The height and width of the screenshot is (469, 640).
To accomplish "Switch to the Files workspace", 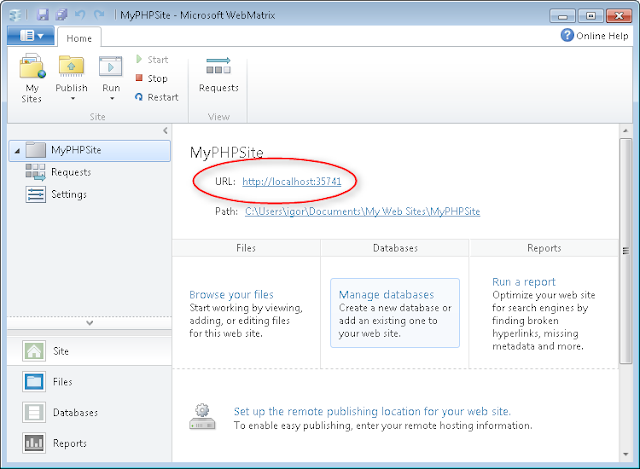I will coord(89,382).
